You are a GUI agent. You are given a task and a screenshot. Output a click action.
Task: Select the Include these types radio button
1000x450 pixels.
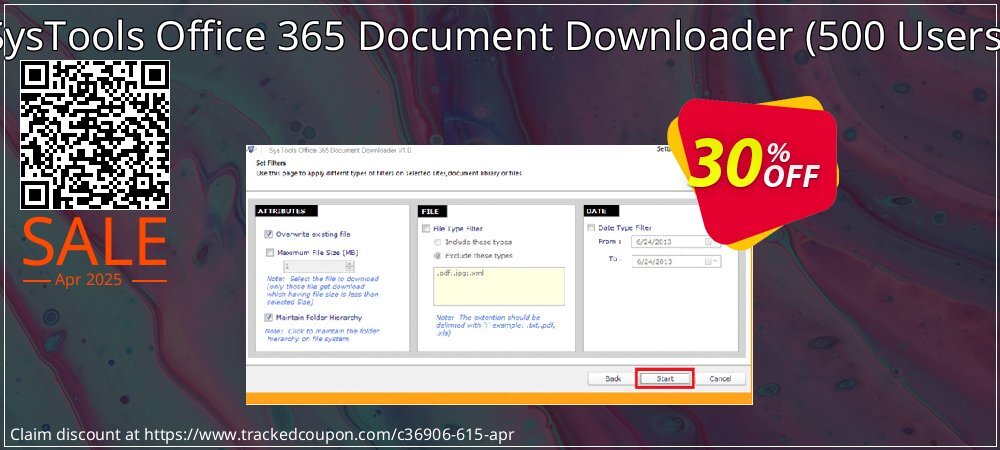coord(438,242)
